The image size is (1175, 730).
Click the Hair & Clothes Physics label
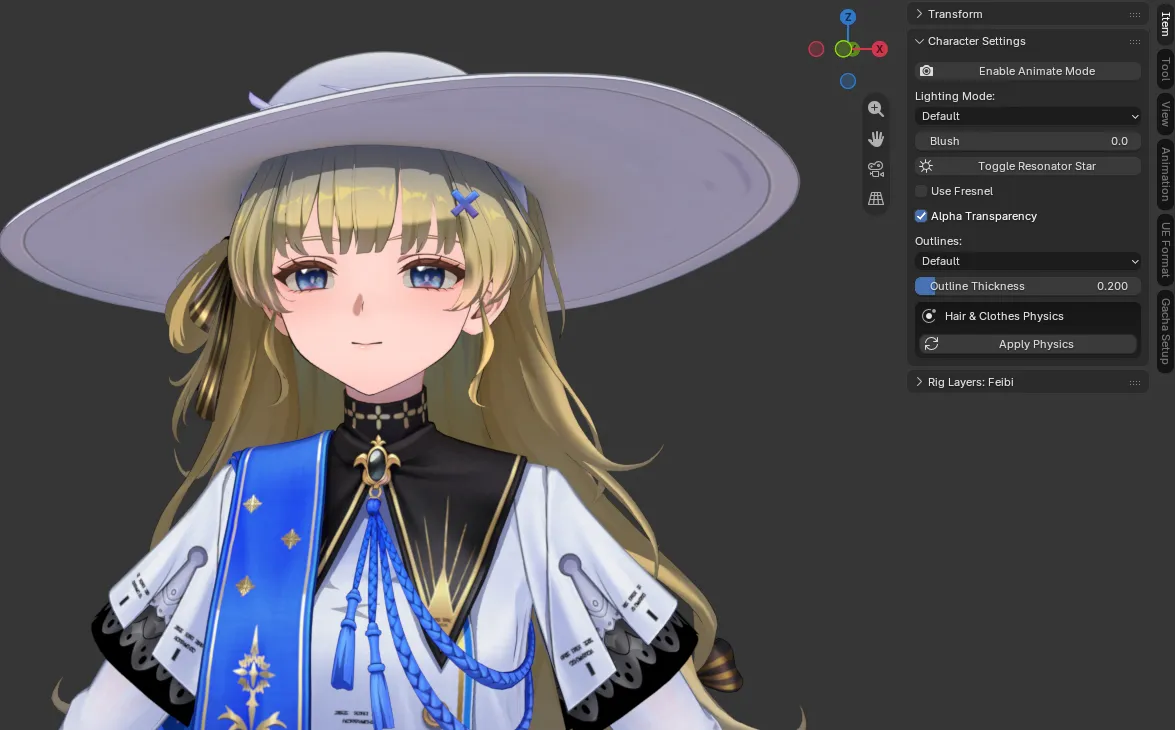(1003, 316)
